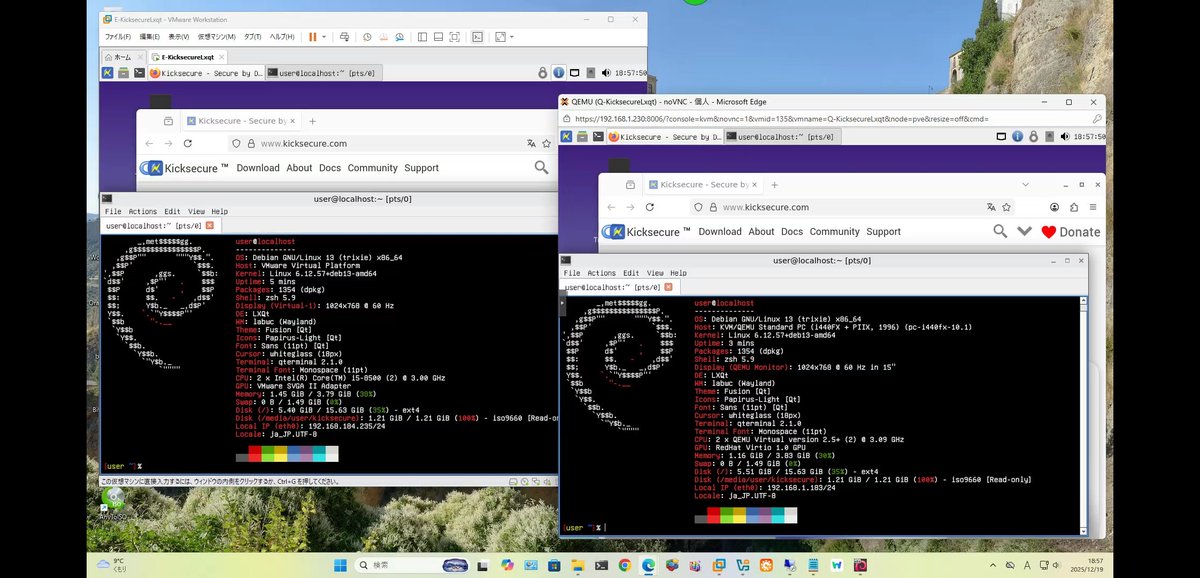Open the Help menu in QEMU guest qterminal
The image size is (1200, 578).
pos(678,273)
